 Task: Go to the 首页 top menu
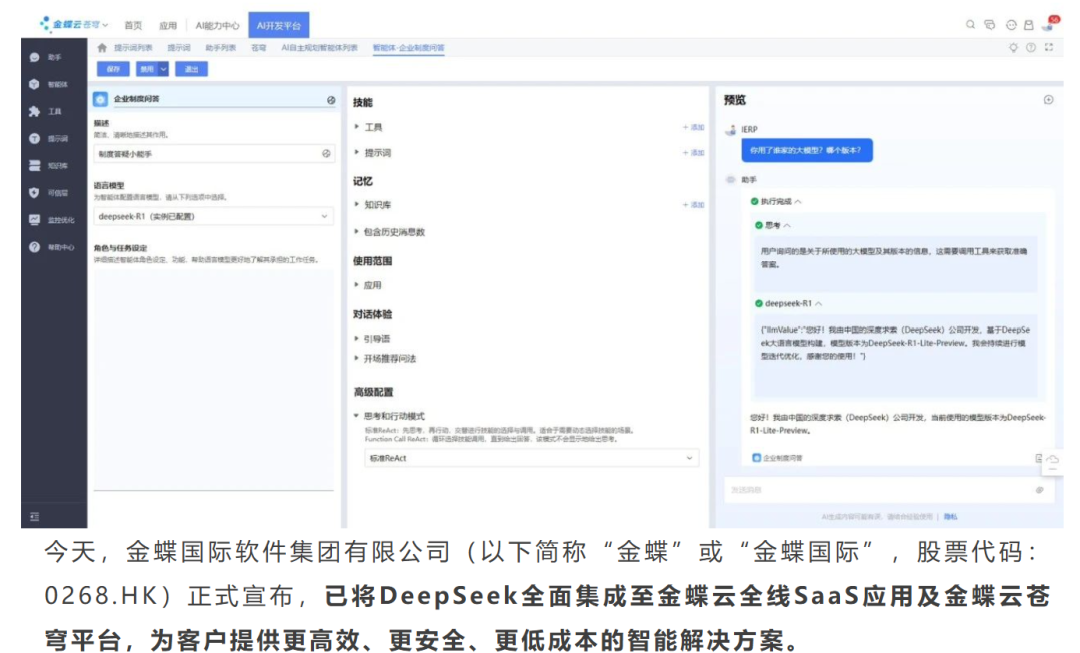click(x=133, y=25)
